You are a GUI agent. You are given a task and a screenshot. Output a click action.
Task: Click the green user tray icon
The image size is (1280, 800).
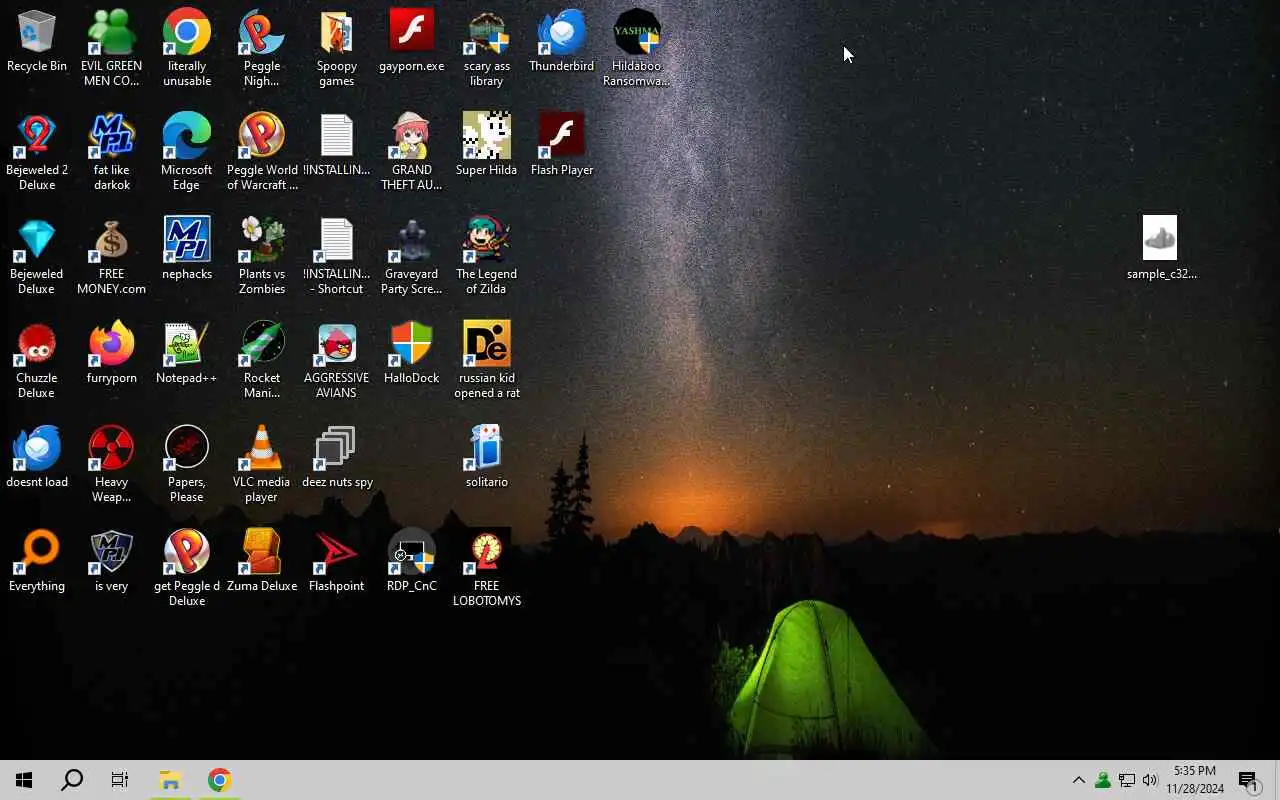point(1102,780)
